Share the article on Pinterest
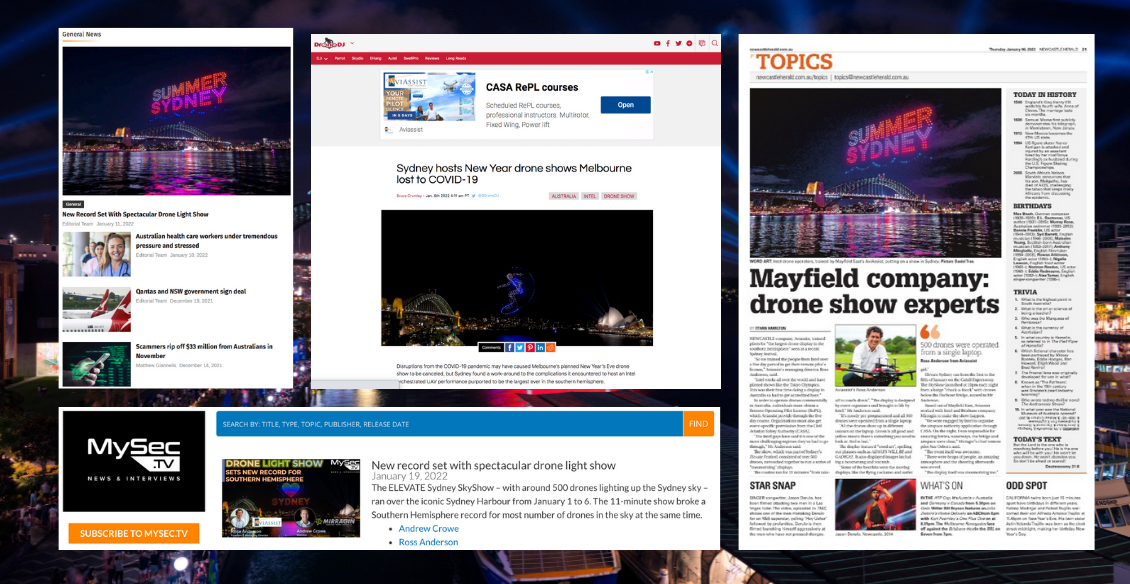The image size is (1130, 584). click(x=530, y=348)
